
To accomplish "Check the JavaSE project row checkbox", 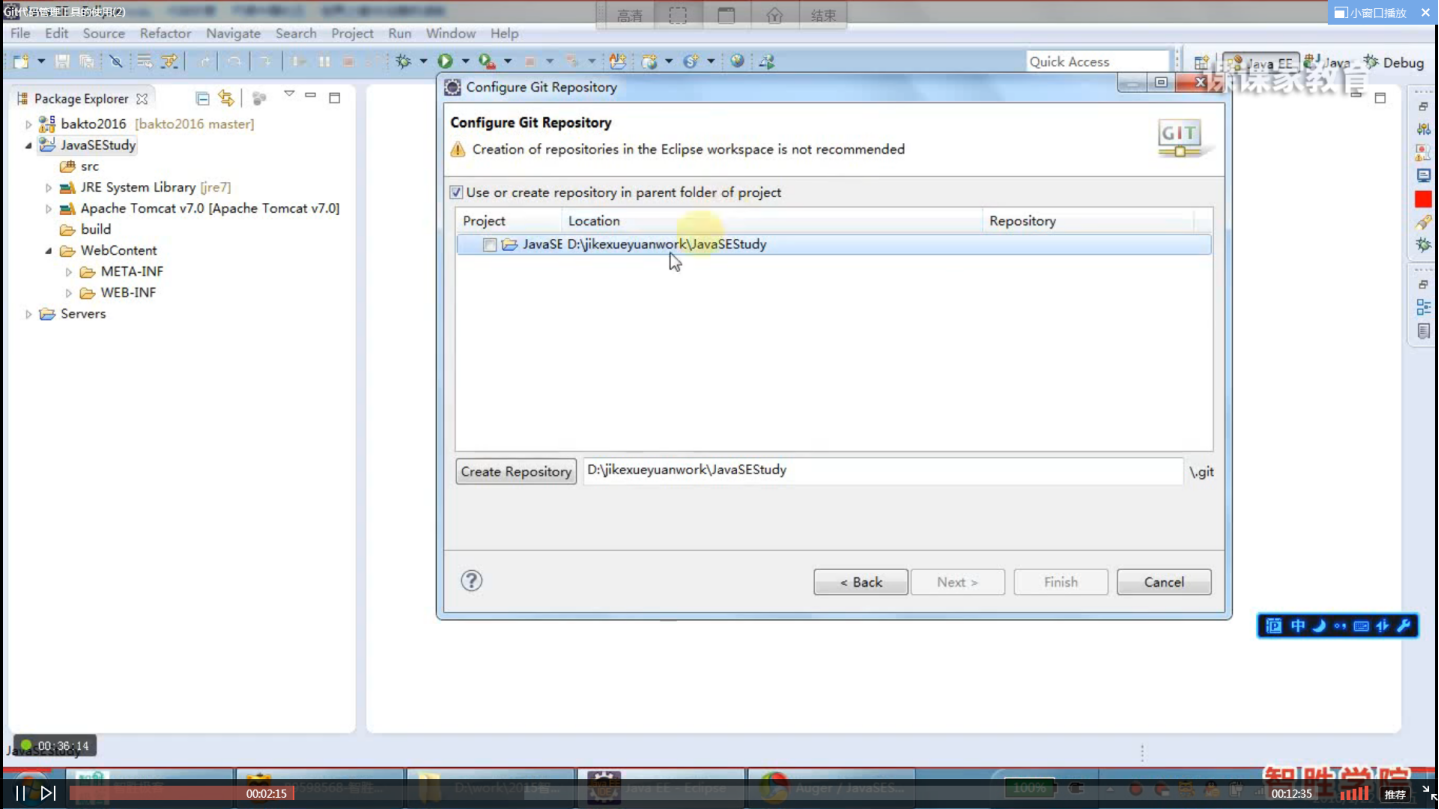I will 490,245.
